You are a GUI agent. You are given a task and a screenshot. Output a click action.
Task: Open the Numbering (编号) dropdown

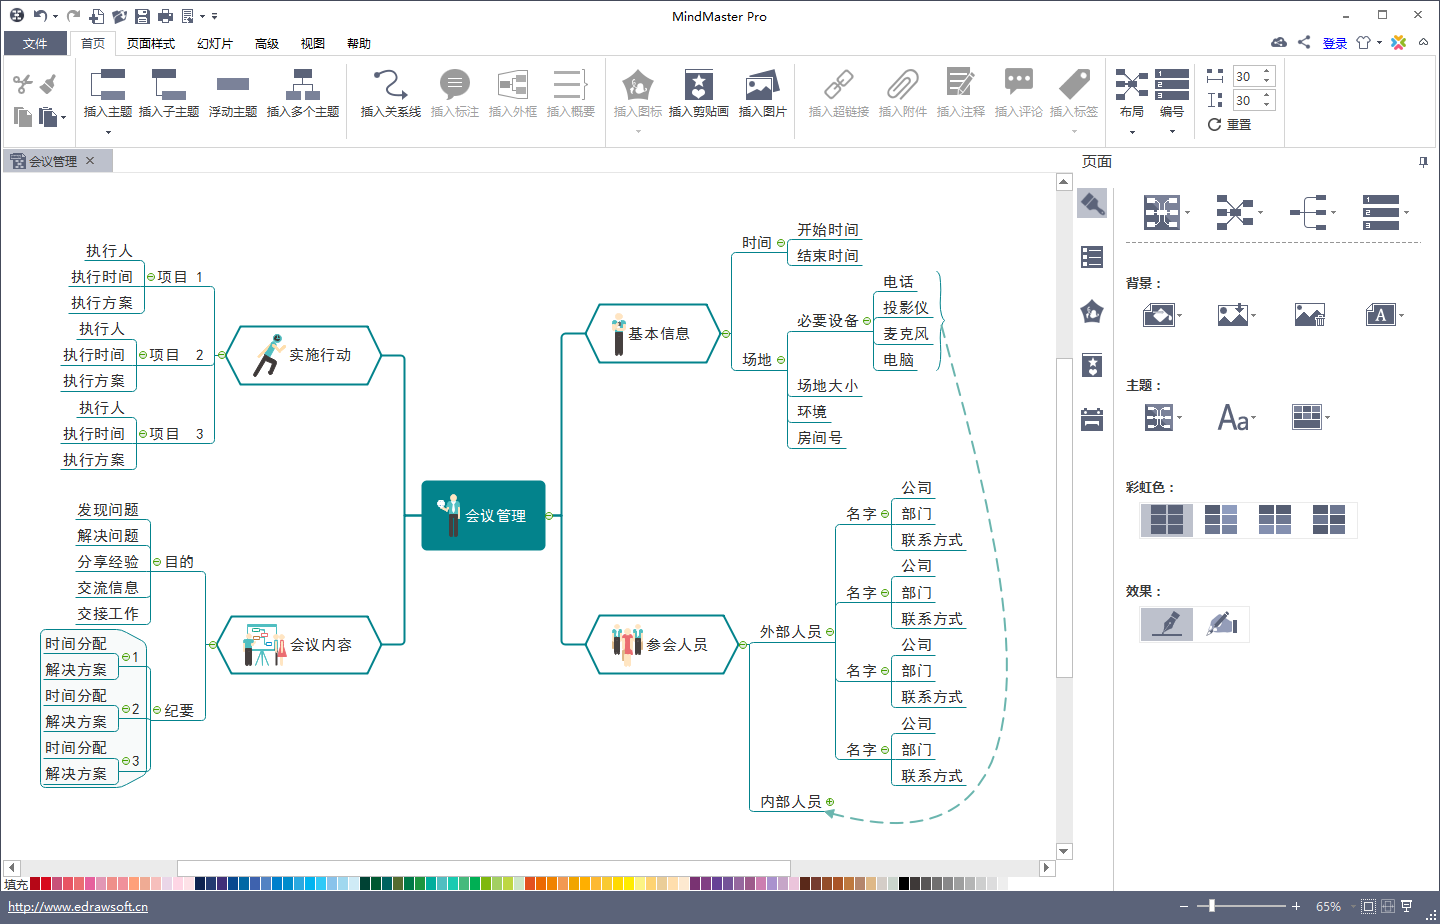1172,131
